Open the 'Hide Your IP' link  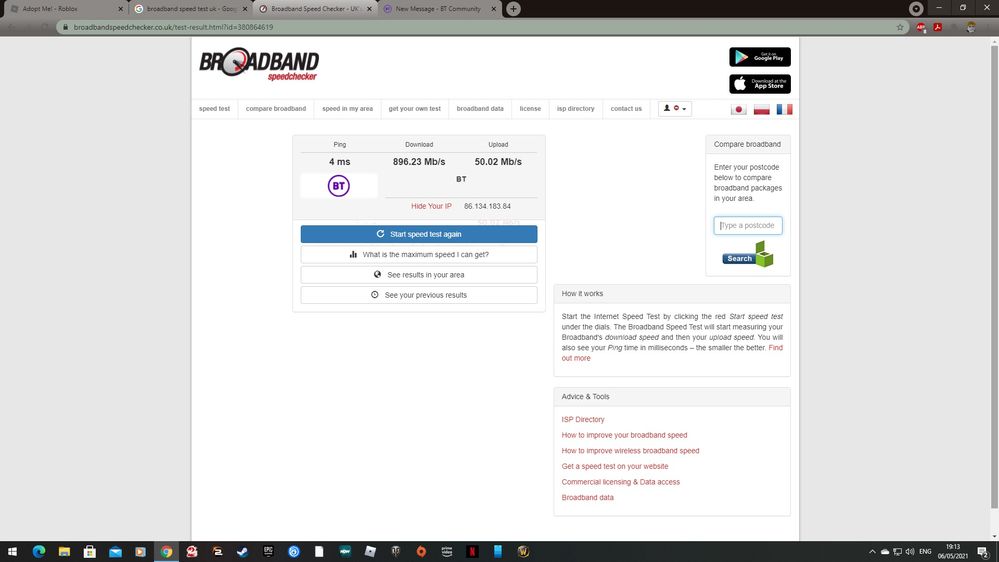(431, 206)
